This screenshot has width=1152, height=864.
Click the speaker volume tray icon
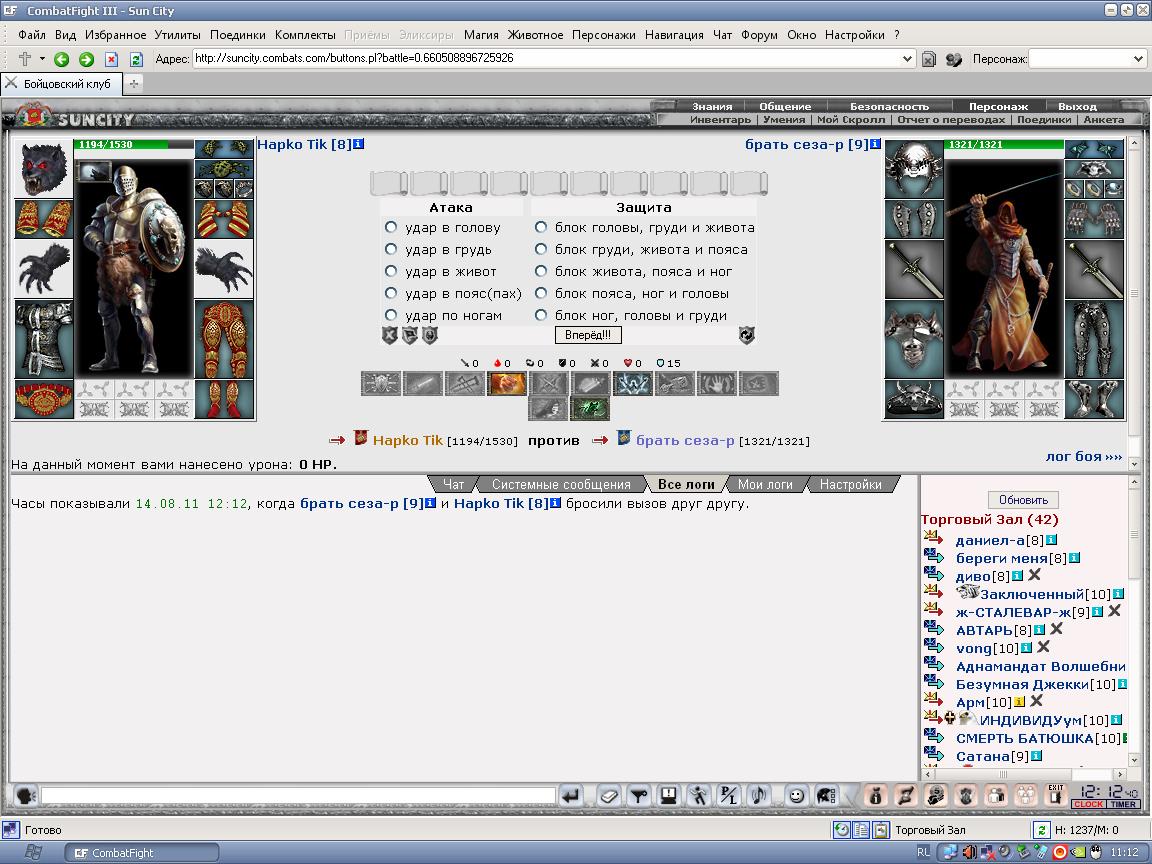[970, 852]
